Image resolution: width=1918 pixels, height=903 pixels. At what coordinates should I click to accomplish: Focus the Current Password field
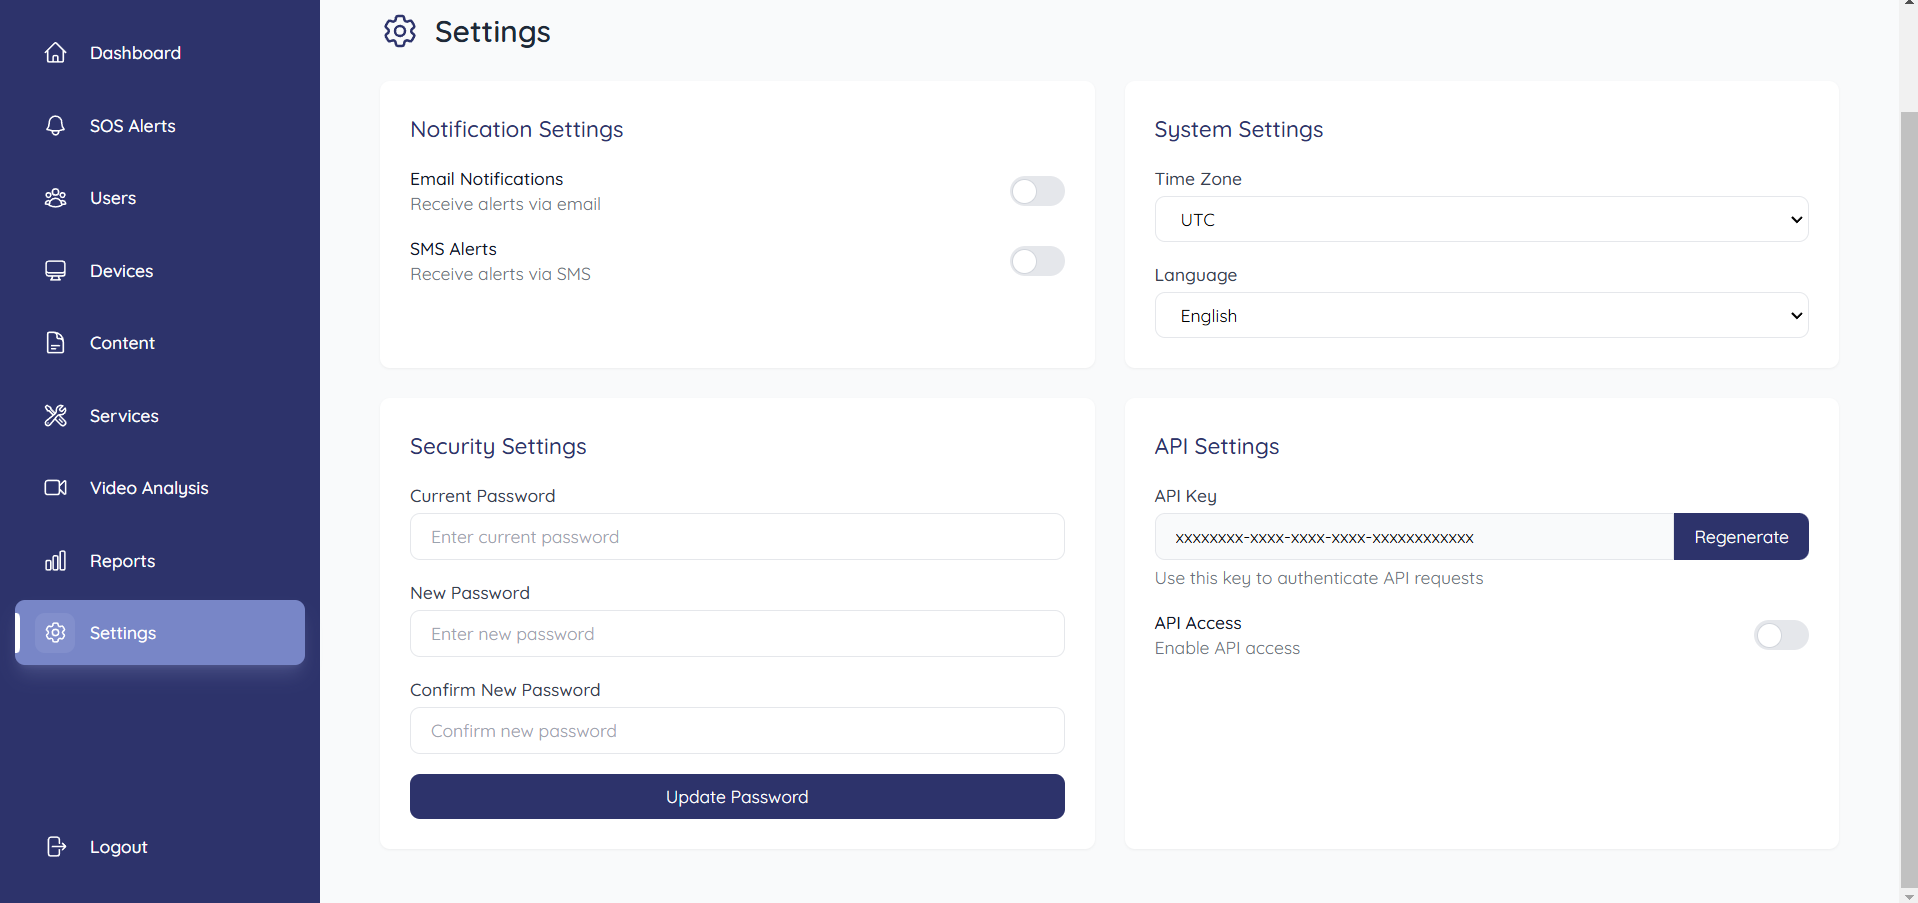point(737,537)
